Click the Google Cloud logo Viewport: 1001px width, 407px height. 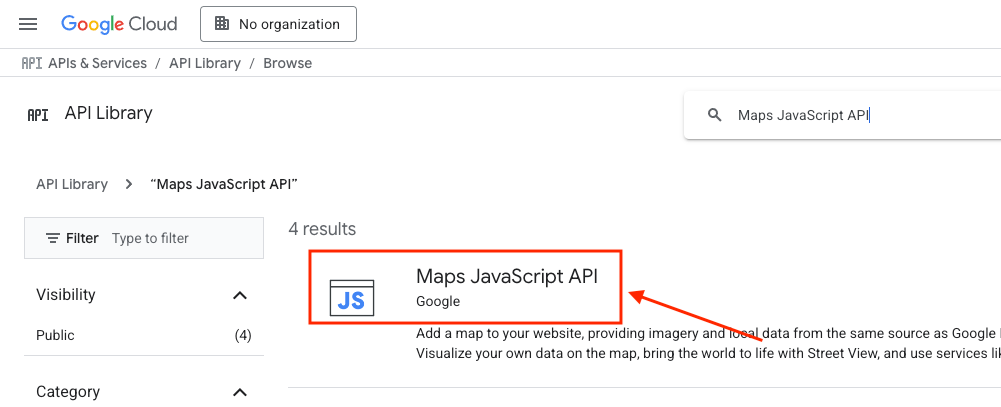[x=119, y=24]
